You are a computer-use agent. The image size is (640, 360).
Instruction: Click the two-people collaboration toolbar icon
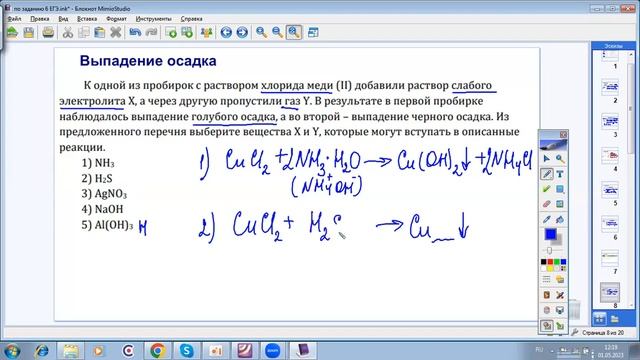click(x=207, y=32)
